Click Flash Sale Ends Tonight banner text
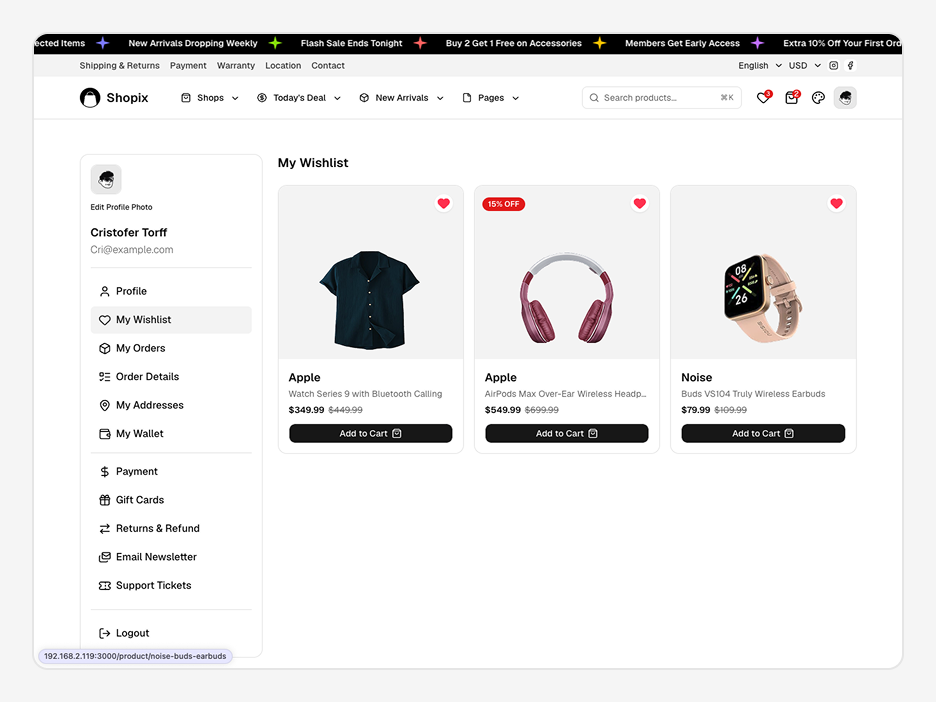The width and height of the screenshot is (936, 702). click(x=352, y=43)
